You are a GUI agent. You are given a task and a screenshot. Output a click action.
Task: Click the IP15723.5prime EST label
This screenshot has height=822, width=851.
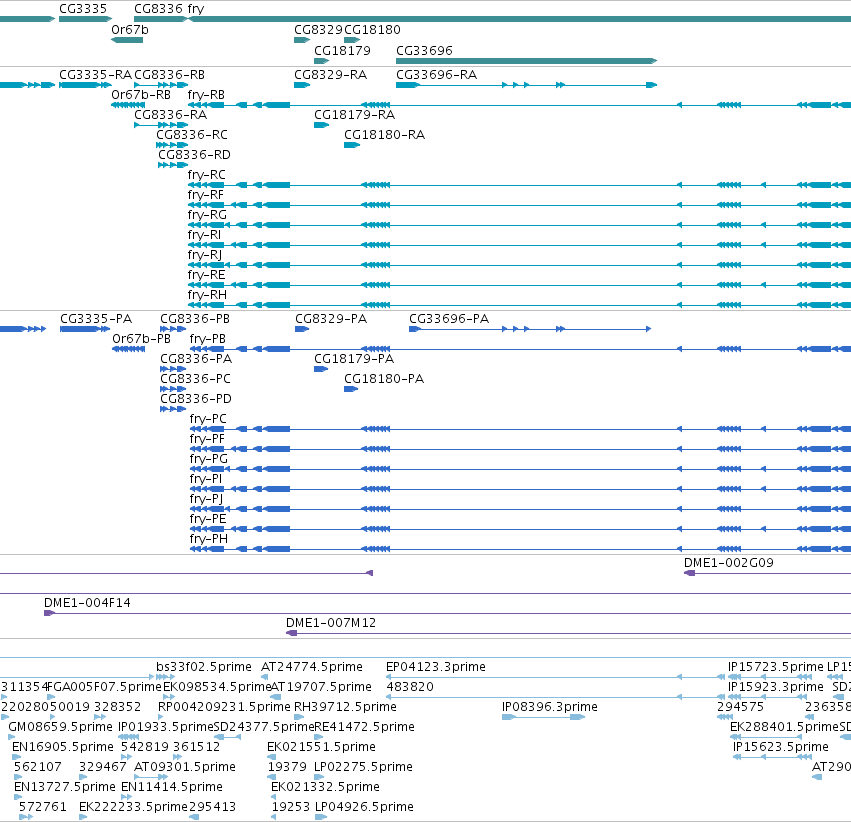(776, 667)
